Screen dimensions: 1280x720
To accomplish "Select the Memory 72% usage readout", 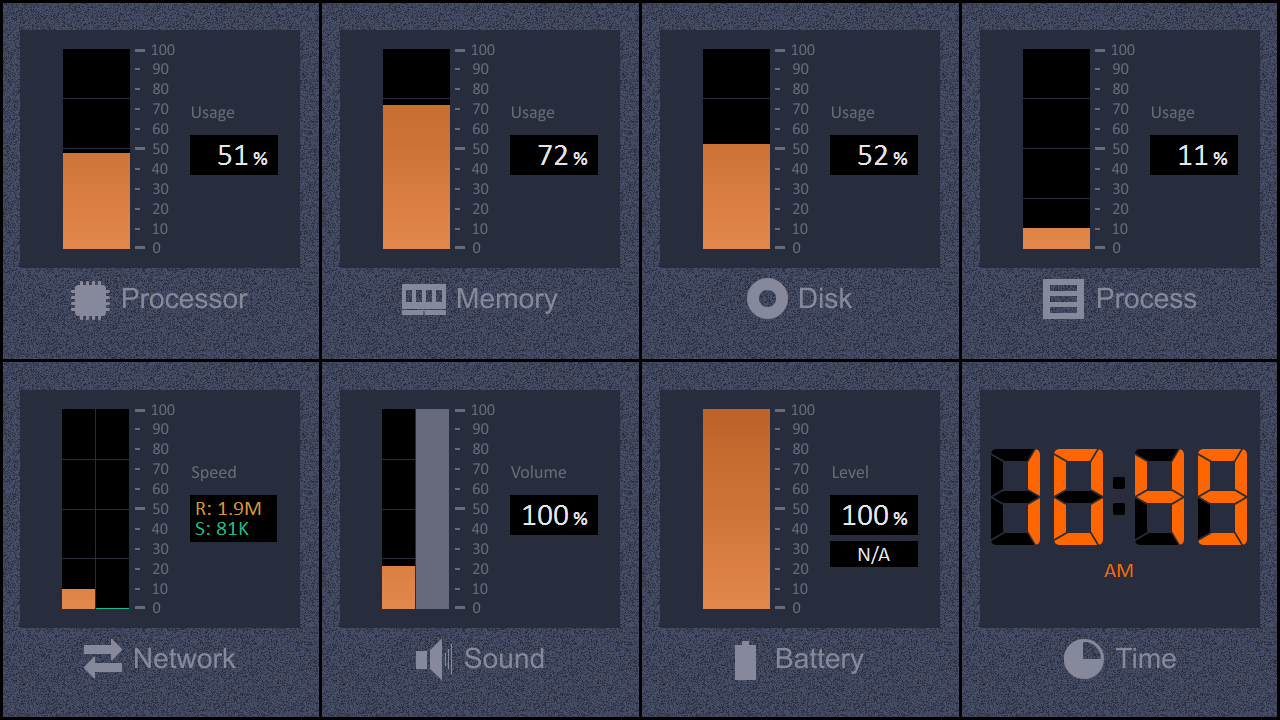I will (x=554, y=155).
